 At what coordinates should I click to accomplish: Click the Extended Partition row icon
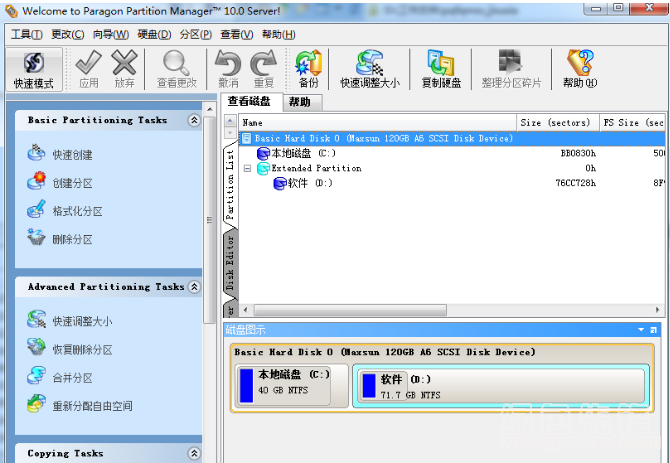(263, 168)
